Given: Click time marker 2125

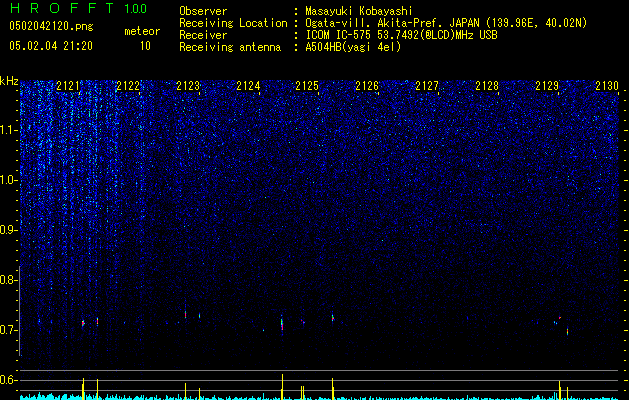Looking at the screenshot, I should (x=307, y=85).
